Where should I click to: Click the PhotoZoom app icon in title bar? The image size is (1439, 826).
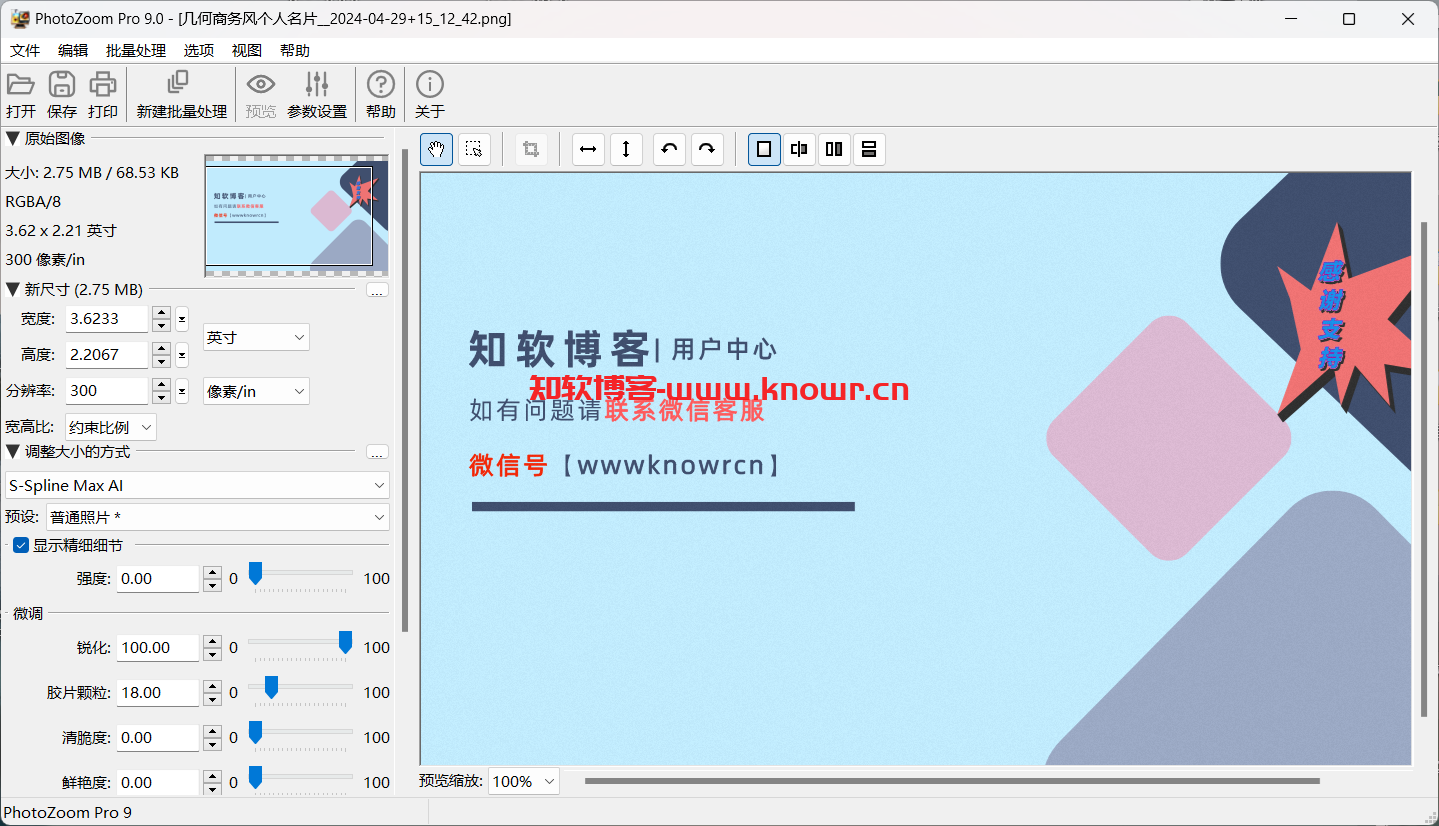(20, 18)
